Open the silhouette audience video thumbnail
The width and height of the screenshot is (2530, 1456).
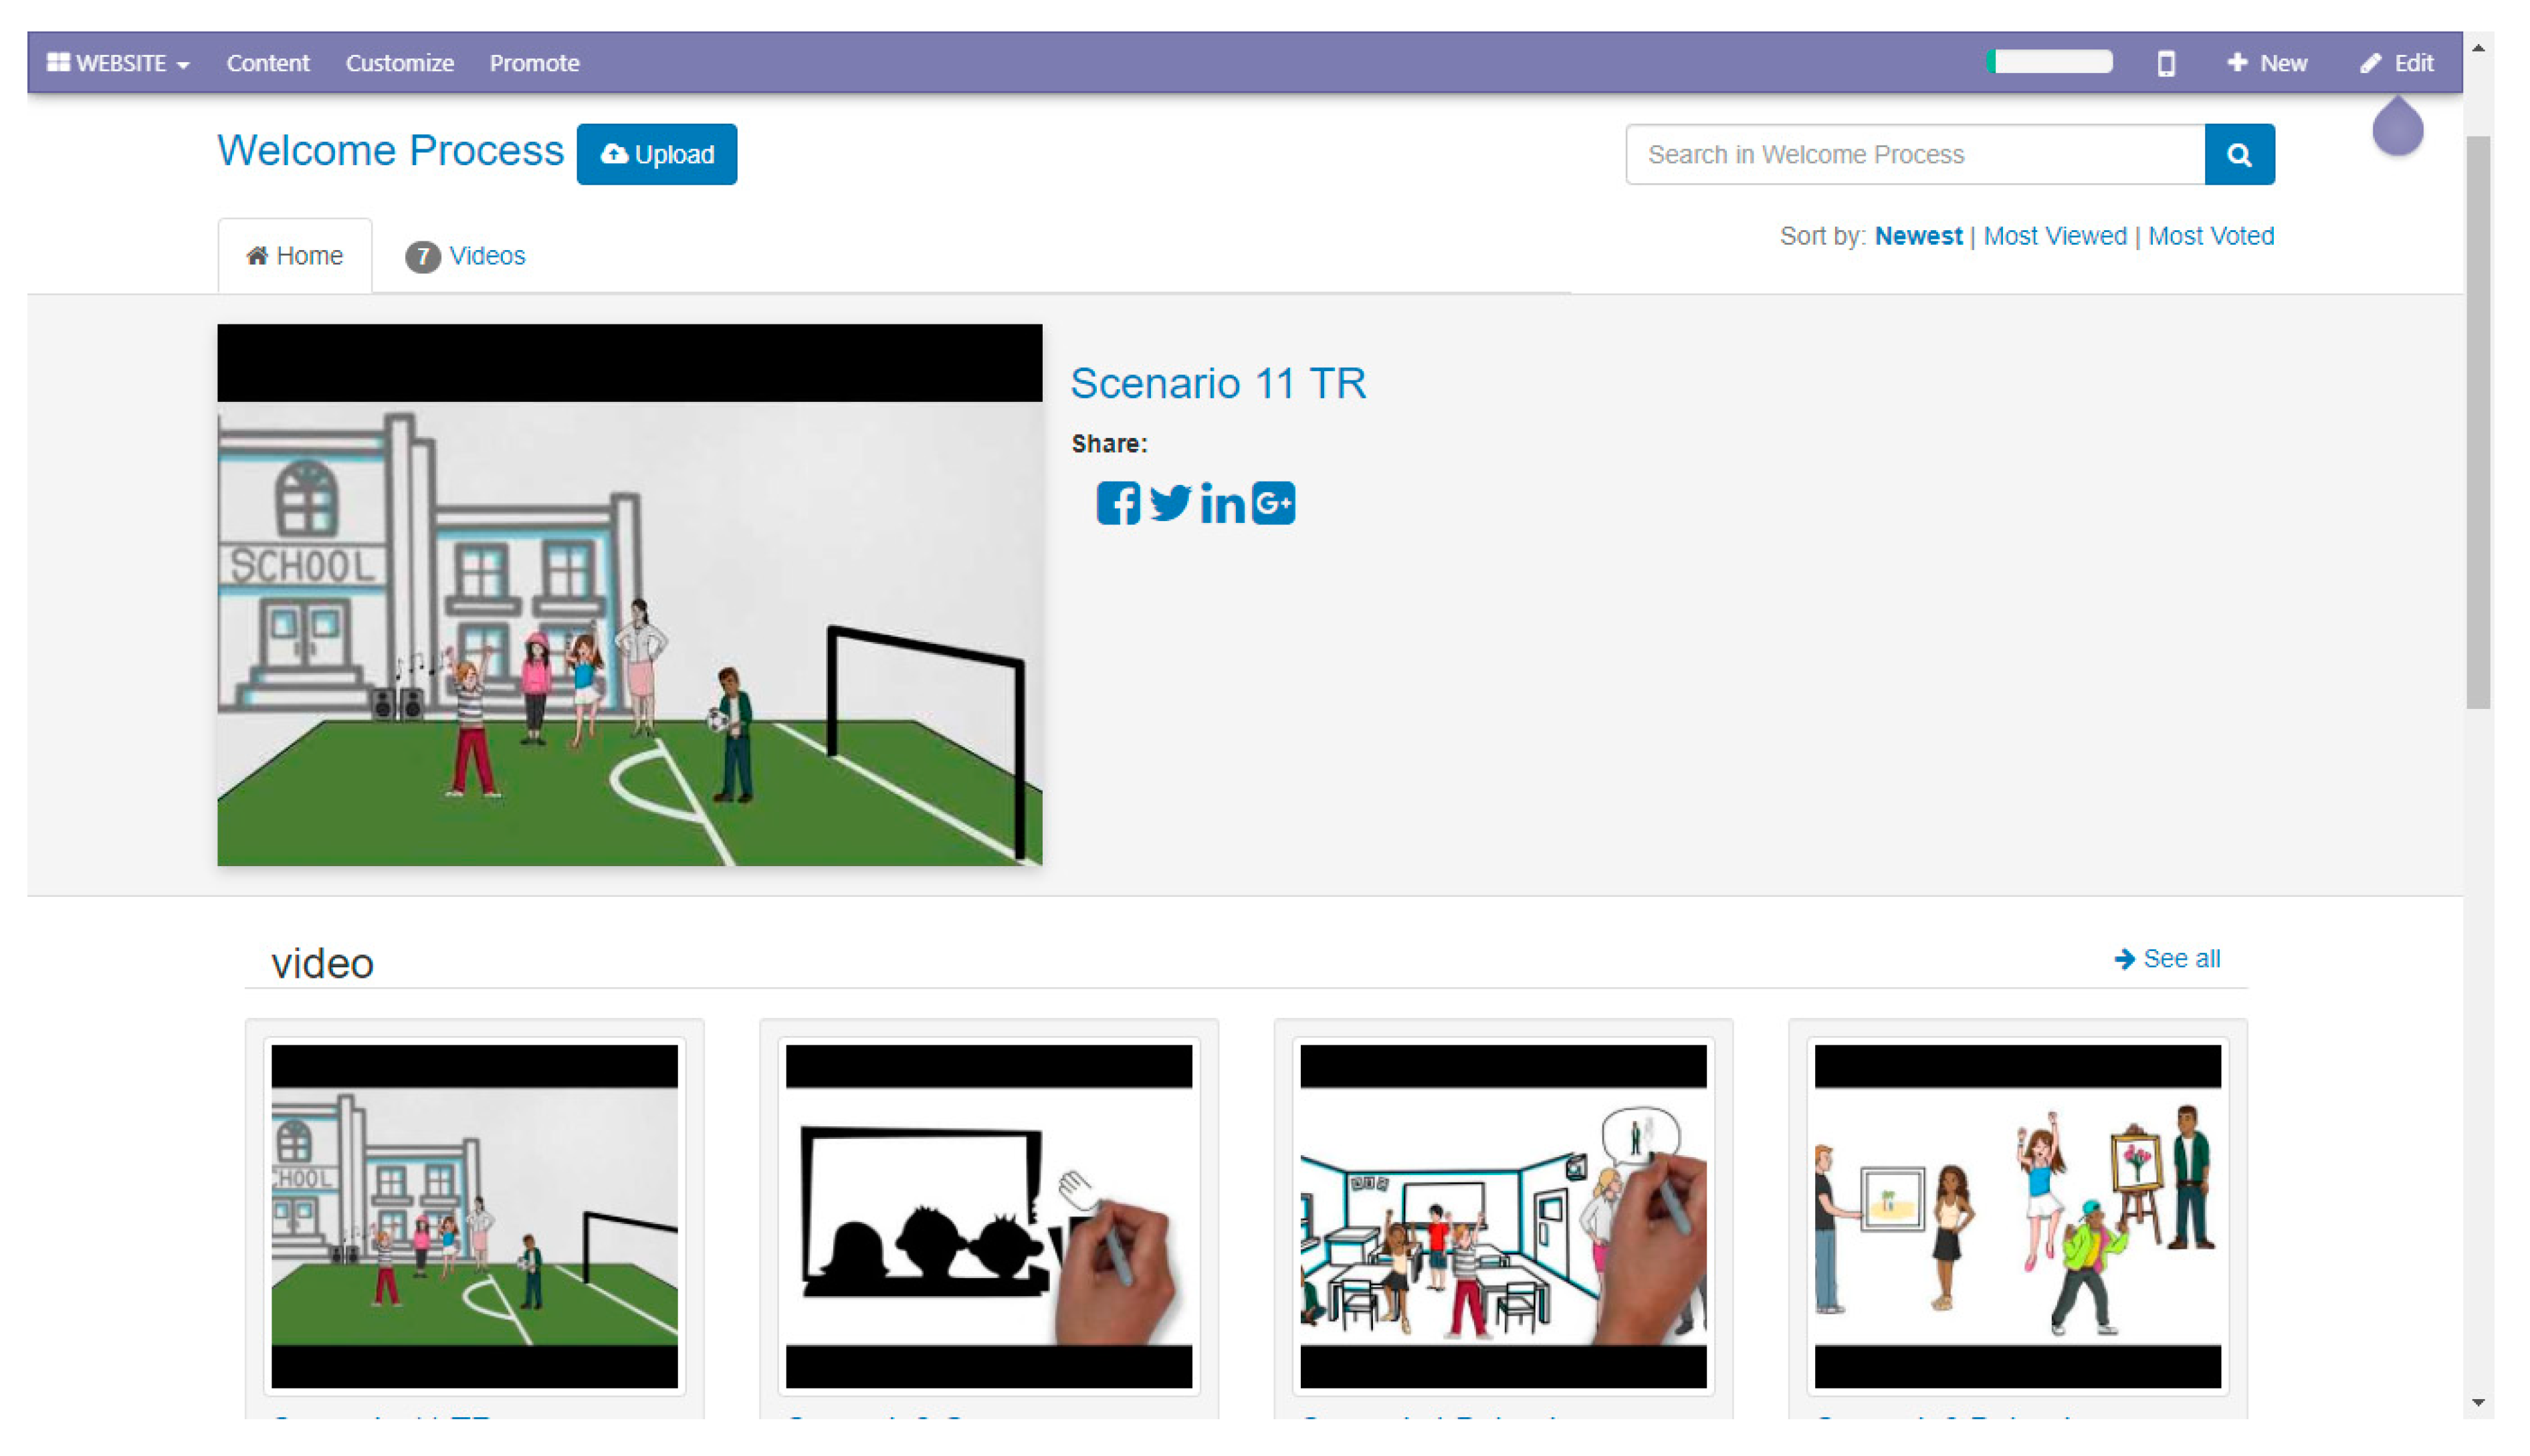(988, 1216)
